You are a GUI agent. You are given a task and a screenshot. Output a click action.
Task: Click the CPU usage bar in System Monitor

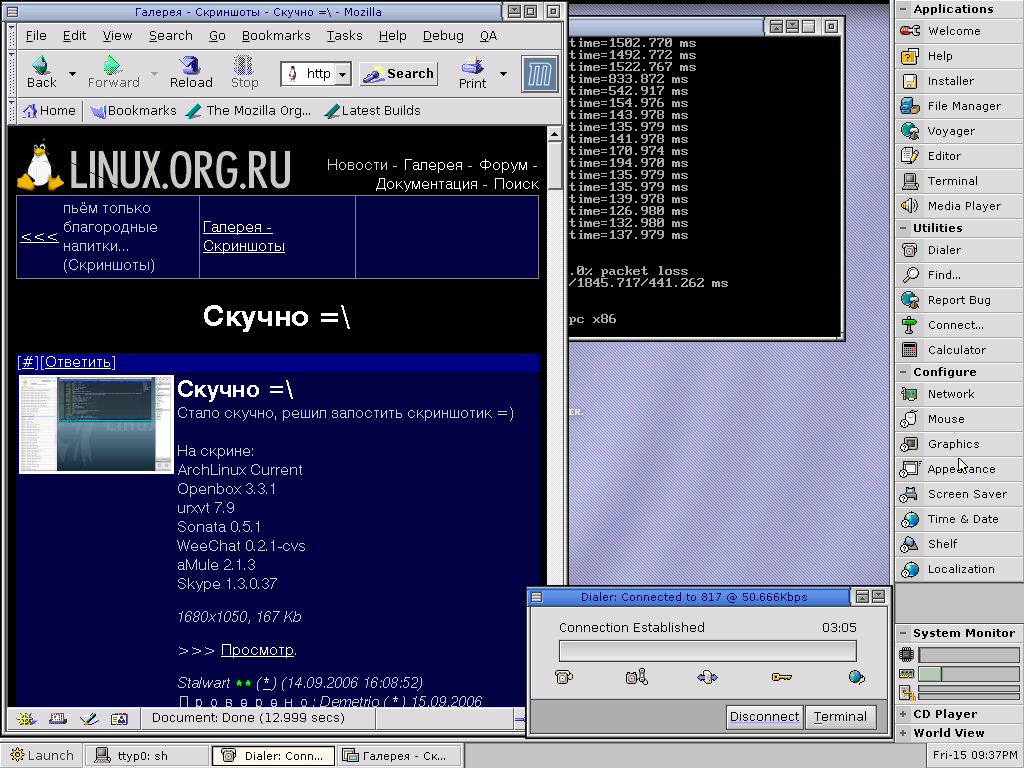pyautogui.click(x=968, y=655)
